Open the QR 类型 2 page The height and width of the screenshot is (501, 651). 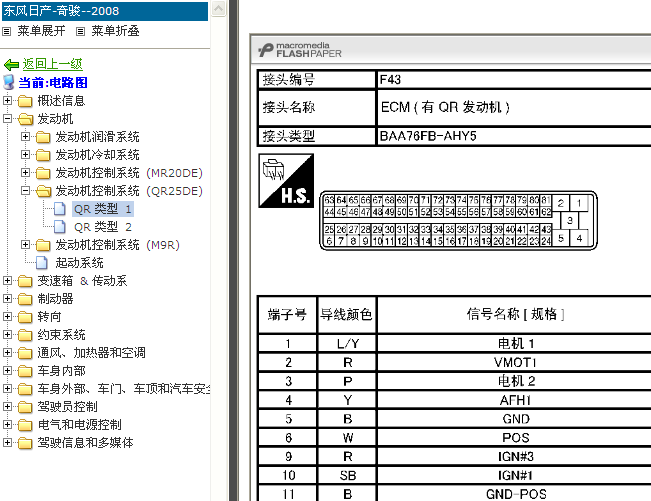pyautogui.click(x=103, y=227)
